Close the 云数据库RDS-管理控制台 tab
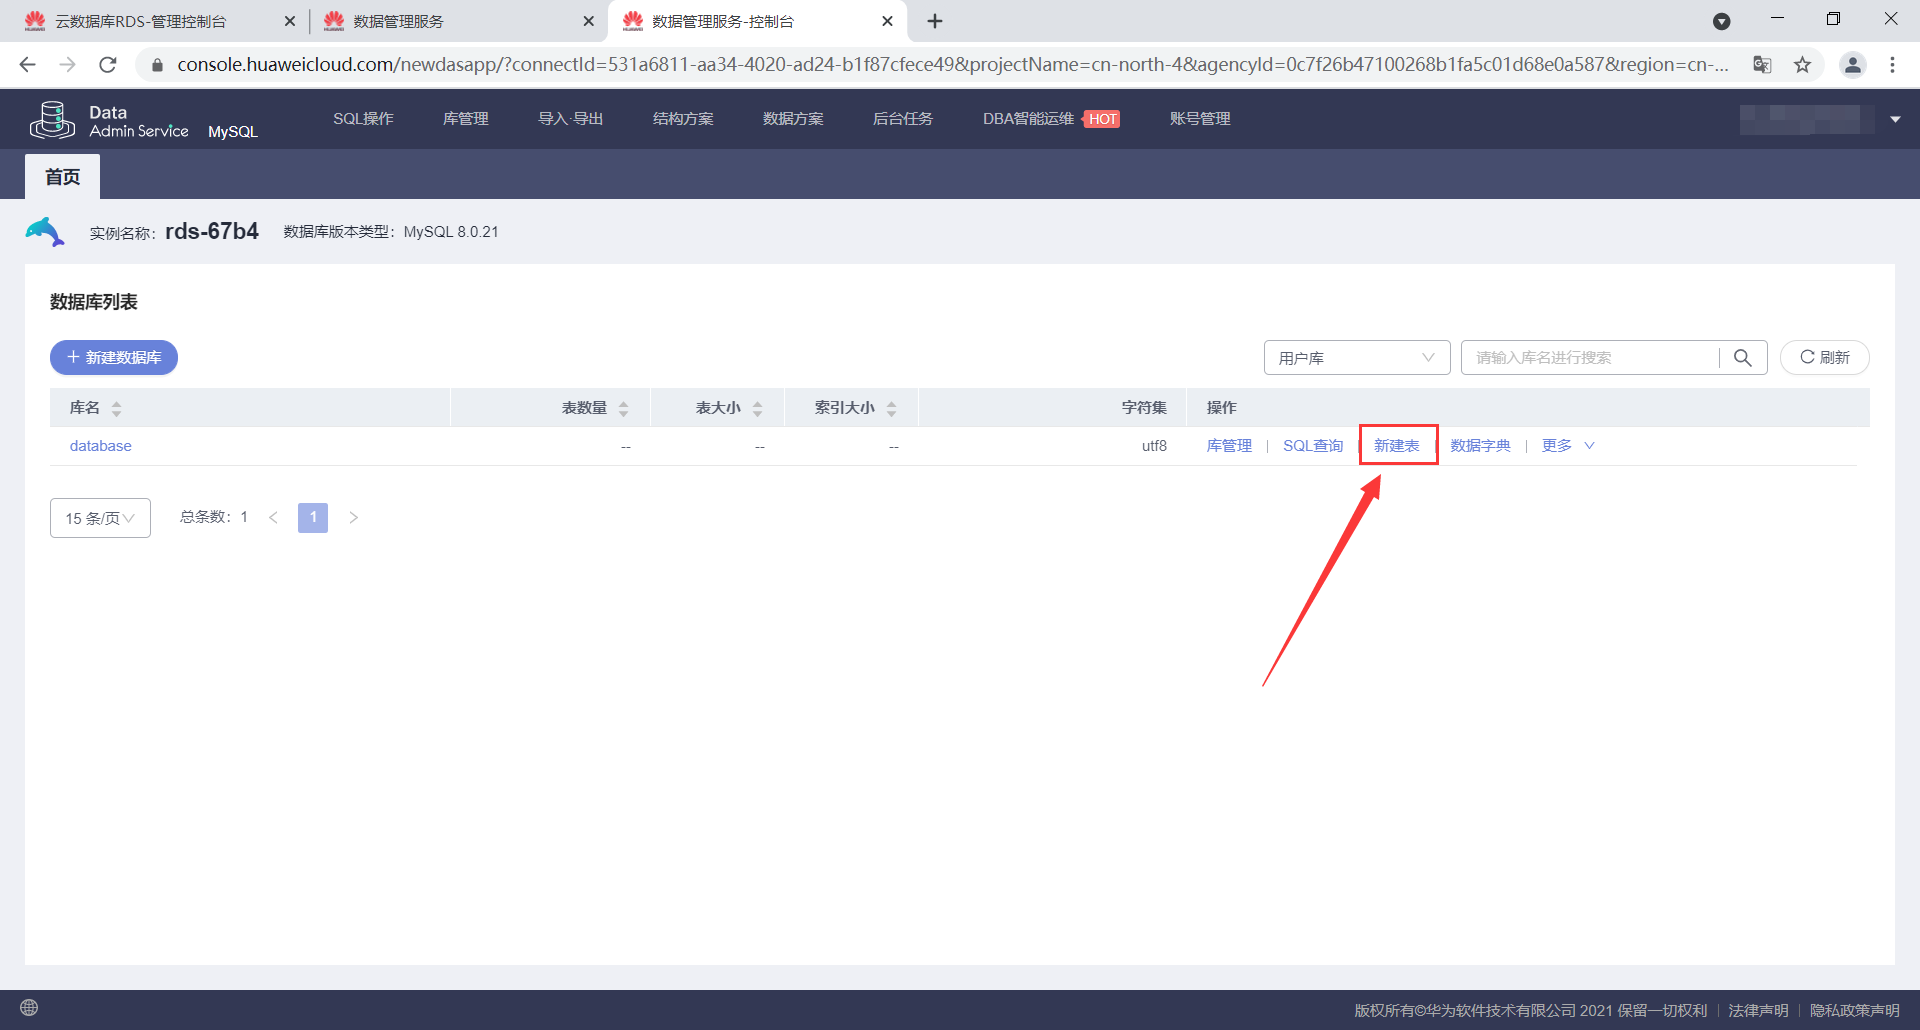 tap(290, 21)
